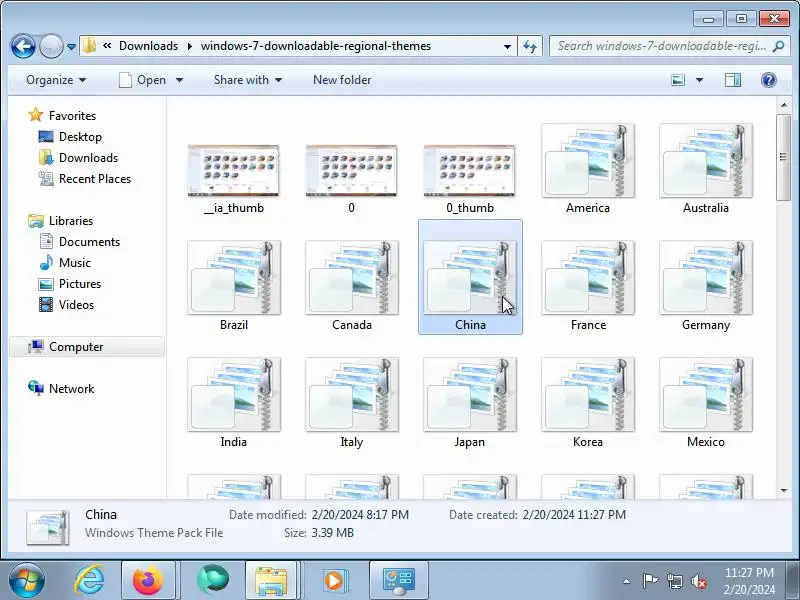Click the vertical scrollbar thumb
800x600 pixels.
pyautogui.click(x=783, y=157)
